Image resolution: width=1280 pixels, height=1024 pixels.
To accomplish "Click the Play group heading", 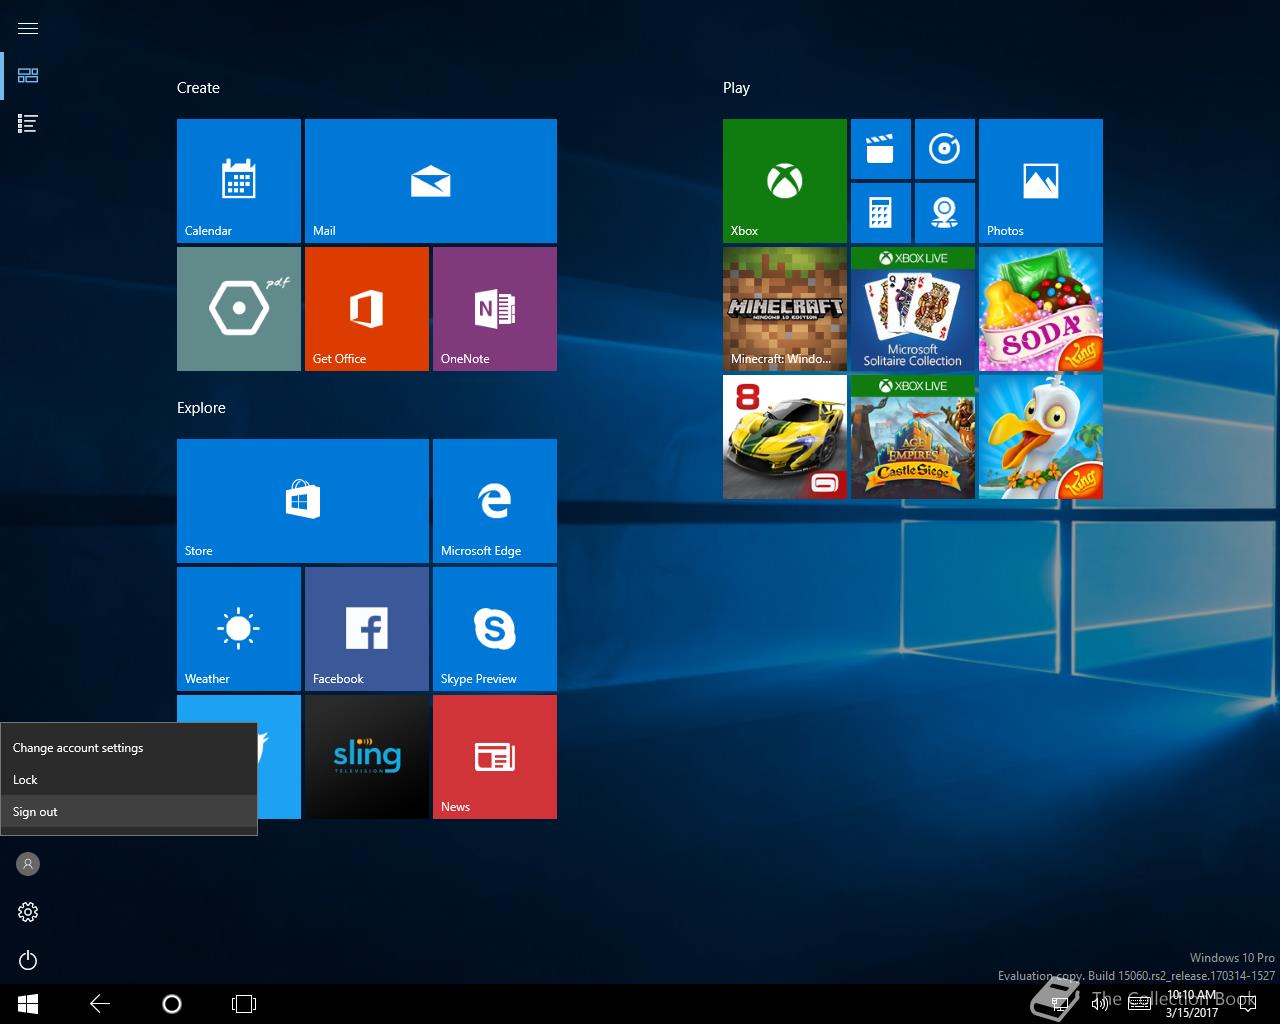I will click(x=736, y=88).
